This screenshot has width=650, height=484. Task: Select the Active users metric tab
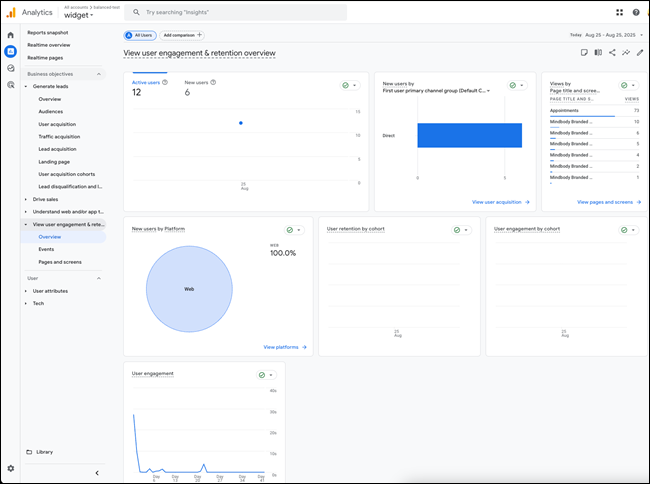click(x=150, y=87)
